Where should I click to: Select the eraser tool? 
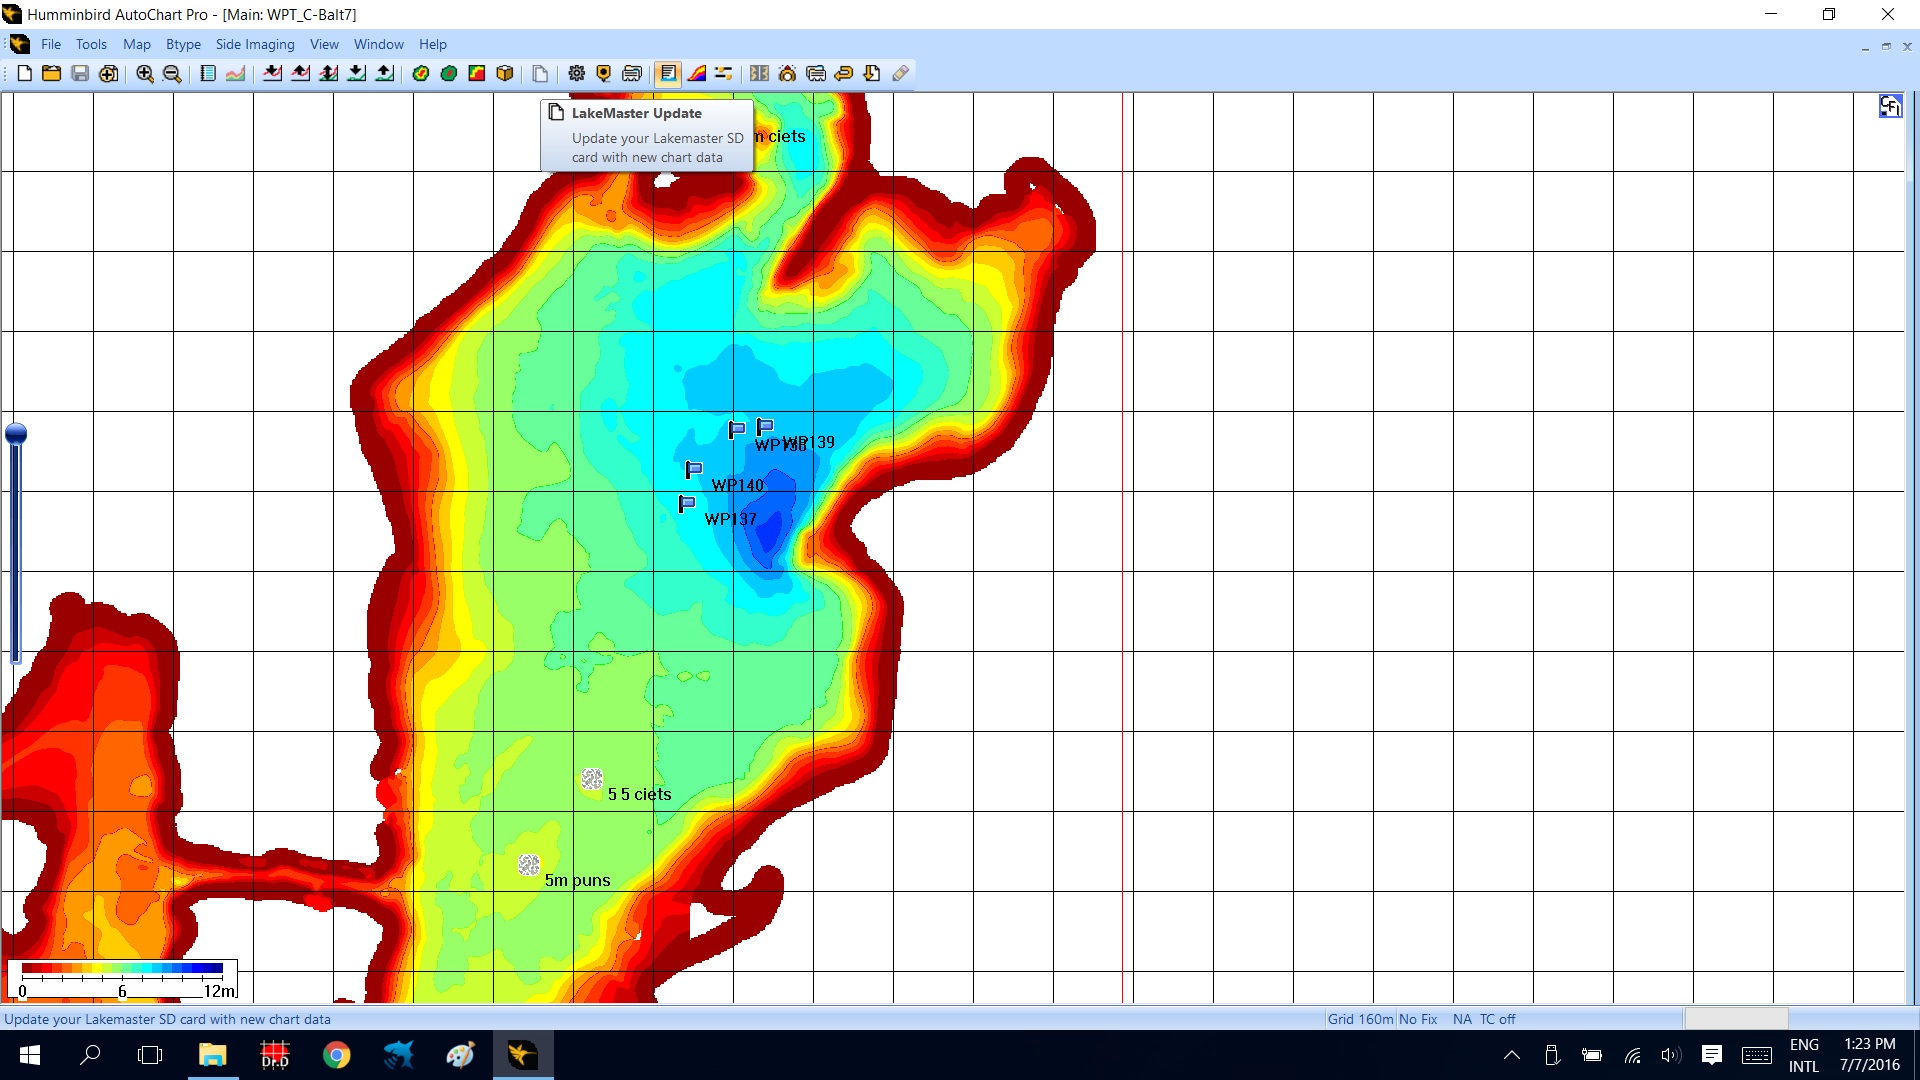[901, 73]
